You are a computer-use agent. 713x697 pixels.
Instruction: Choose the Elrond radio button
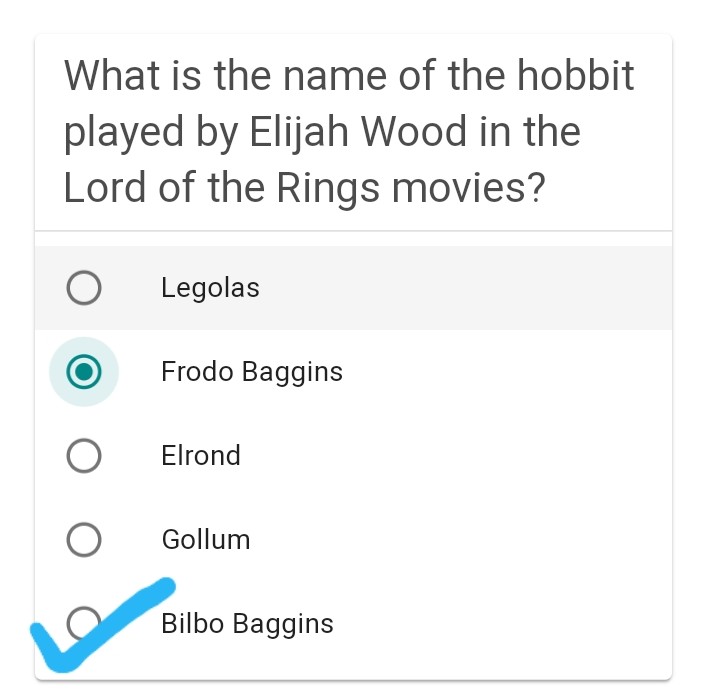click(84, 456)
